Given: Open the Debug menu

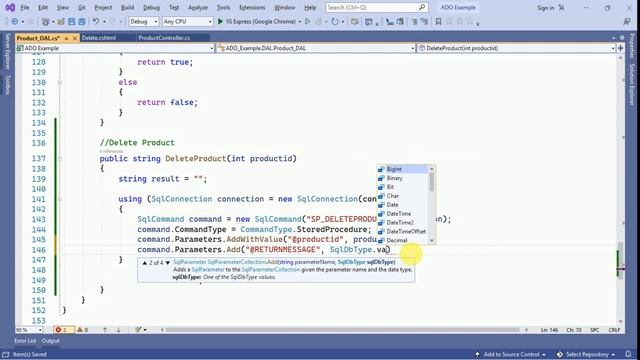Looking at the screenshot, I should tap(151, 7).
